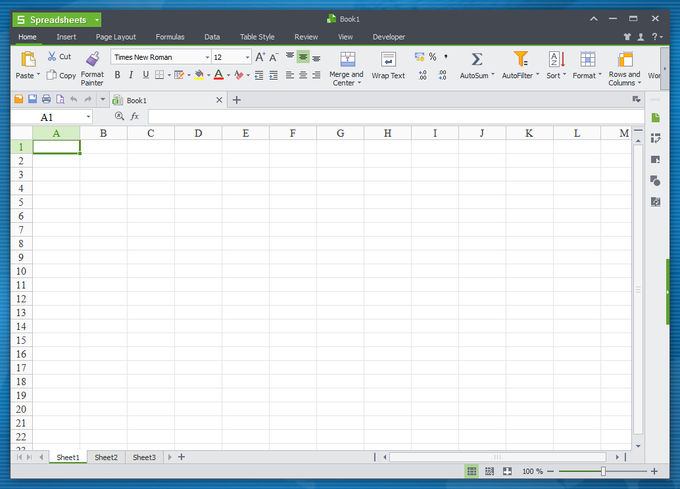Expand the borders dropdown arrow

169,75
